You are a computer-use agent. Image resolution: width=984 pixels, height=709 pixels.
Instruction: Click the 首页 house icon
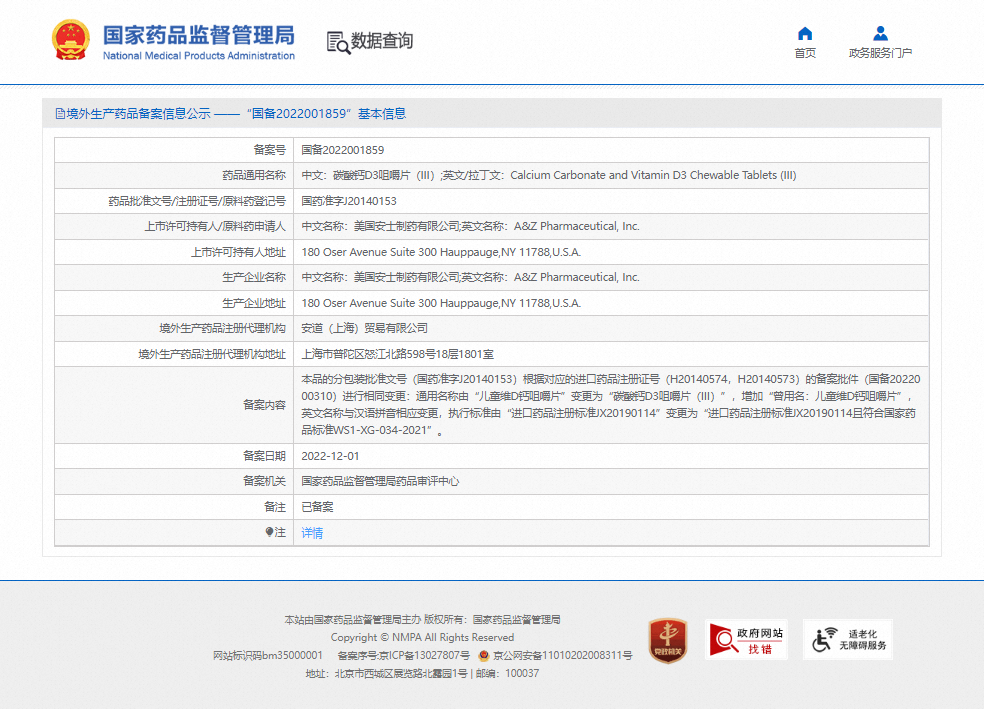click(805, 33)
